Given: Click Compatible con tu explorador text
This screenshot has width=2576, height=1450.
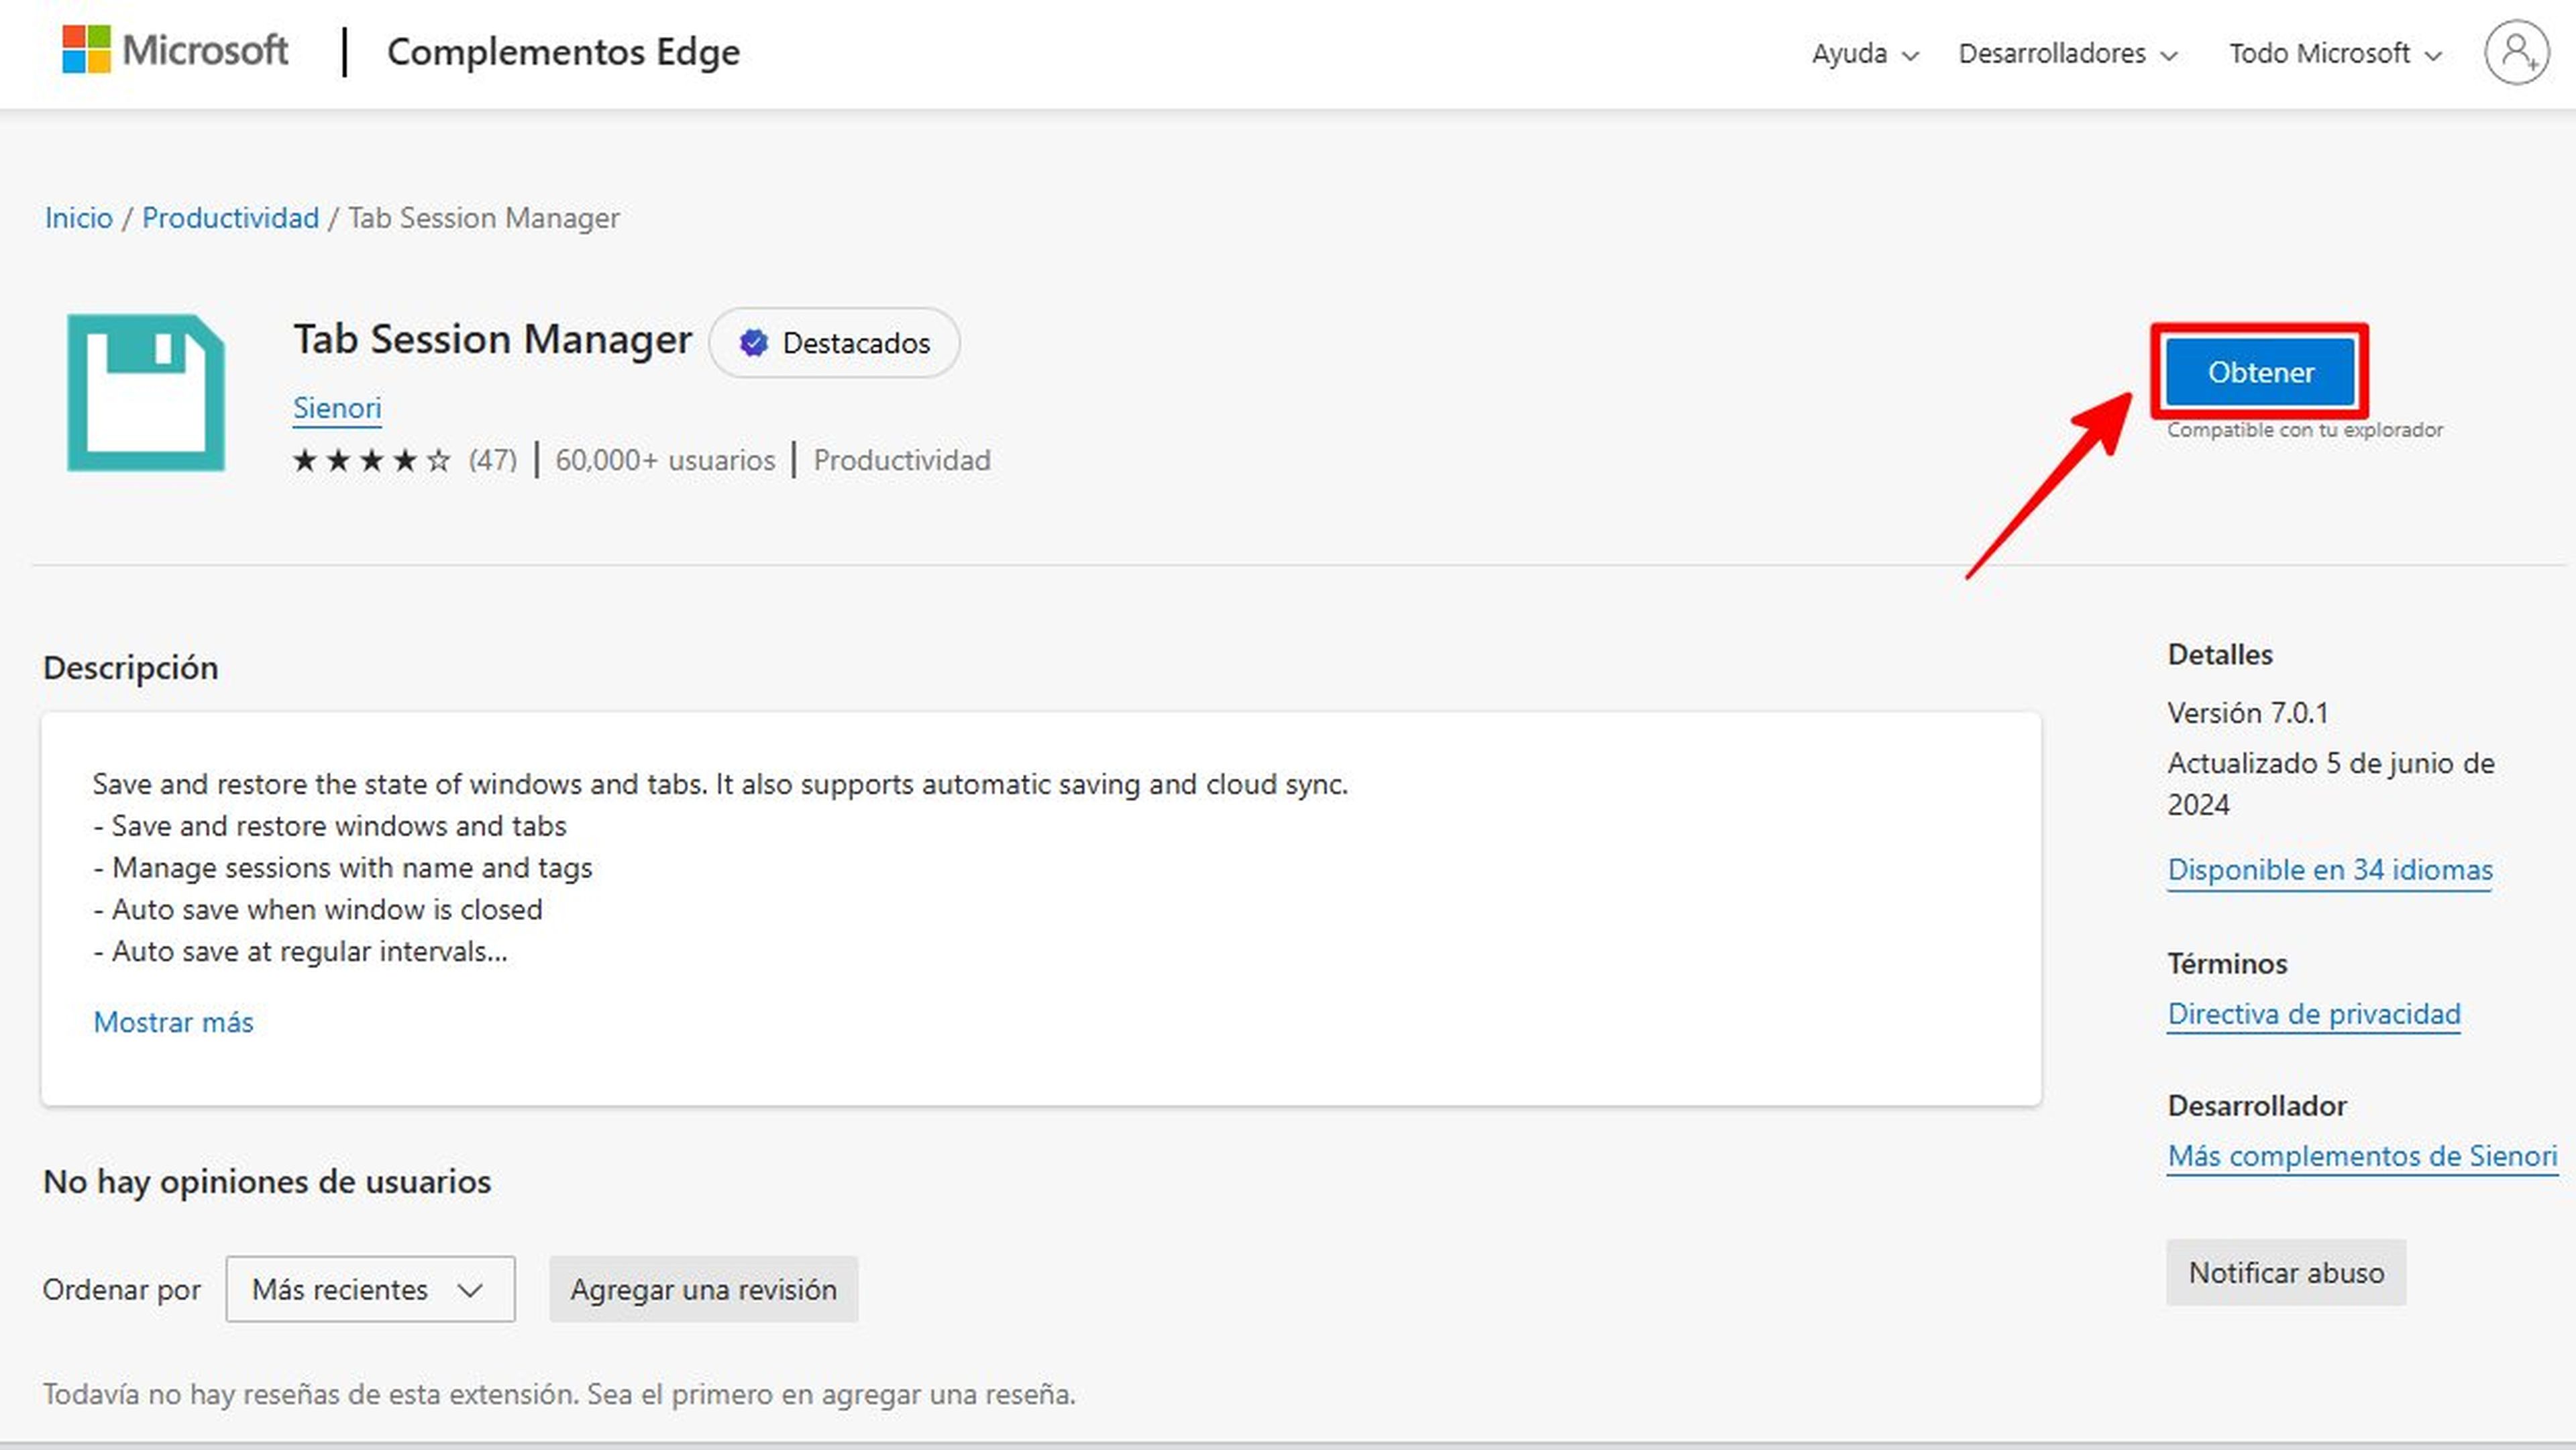Looking at the screenshot, I should pyautogui.click(x=2305, y=430).
